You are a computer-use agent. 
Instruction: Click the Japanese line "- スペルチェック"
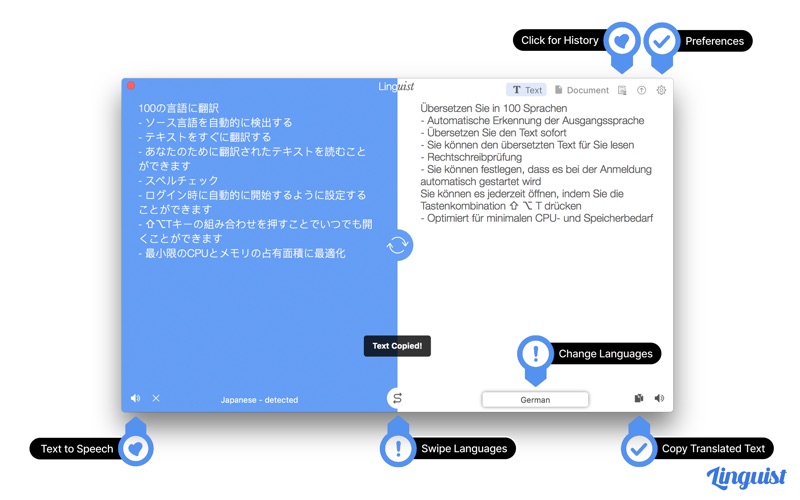pos(179,181)
